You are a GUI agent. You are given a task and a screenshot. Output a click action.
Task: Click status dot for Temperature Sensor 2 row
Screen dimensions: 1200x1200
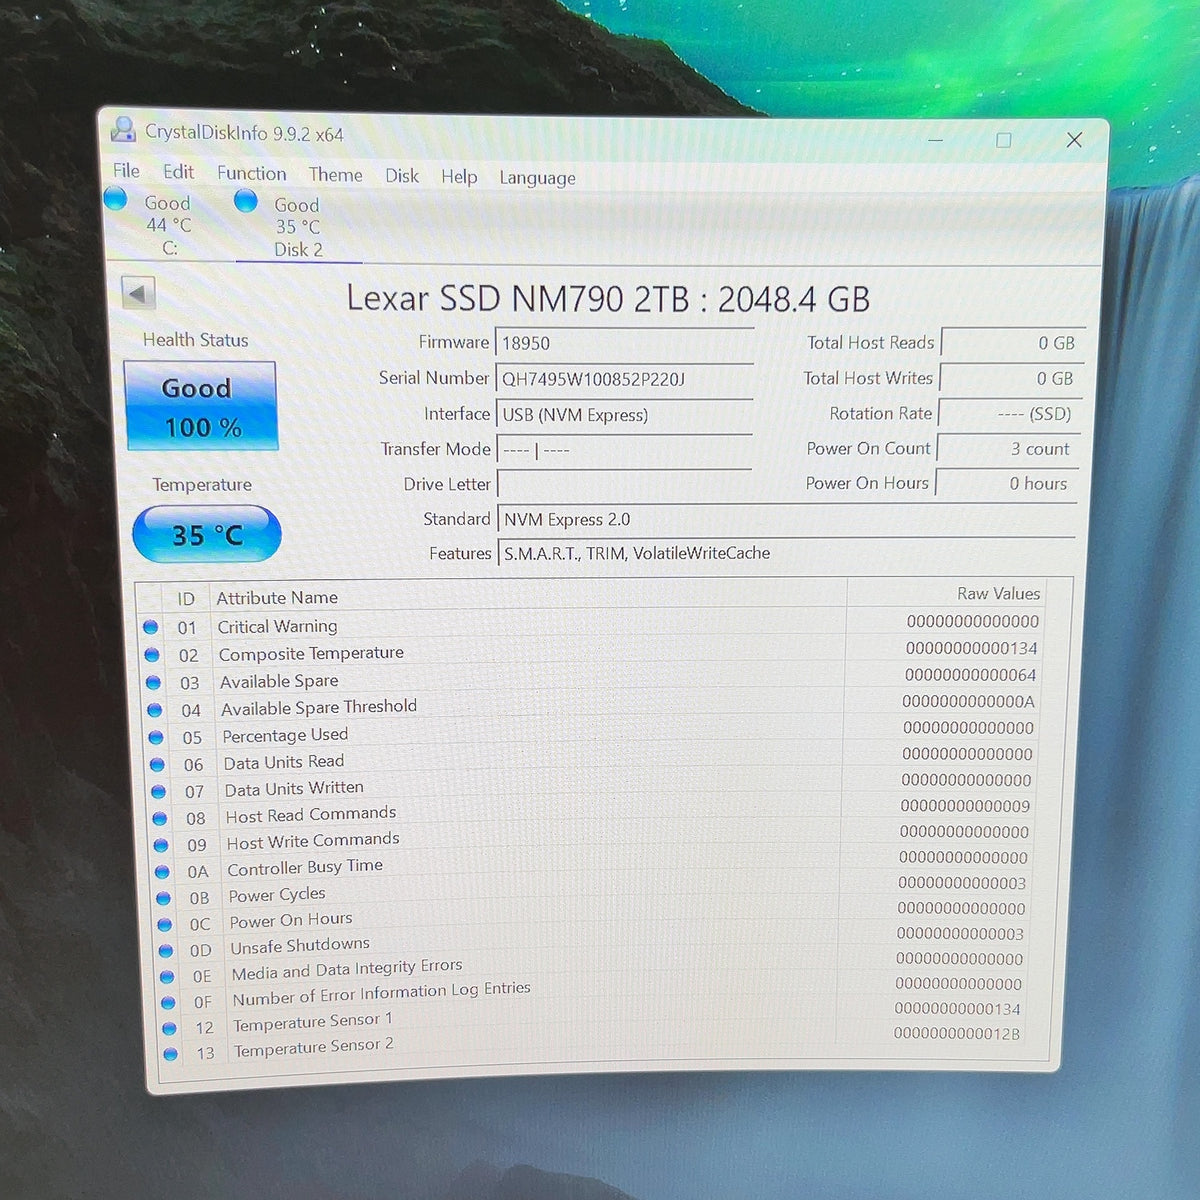coord(170,1053)
